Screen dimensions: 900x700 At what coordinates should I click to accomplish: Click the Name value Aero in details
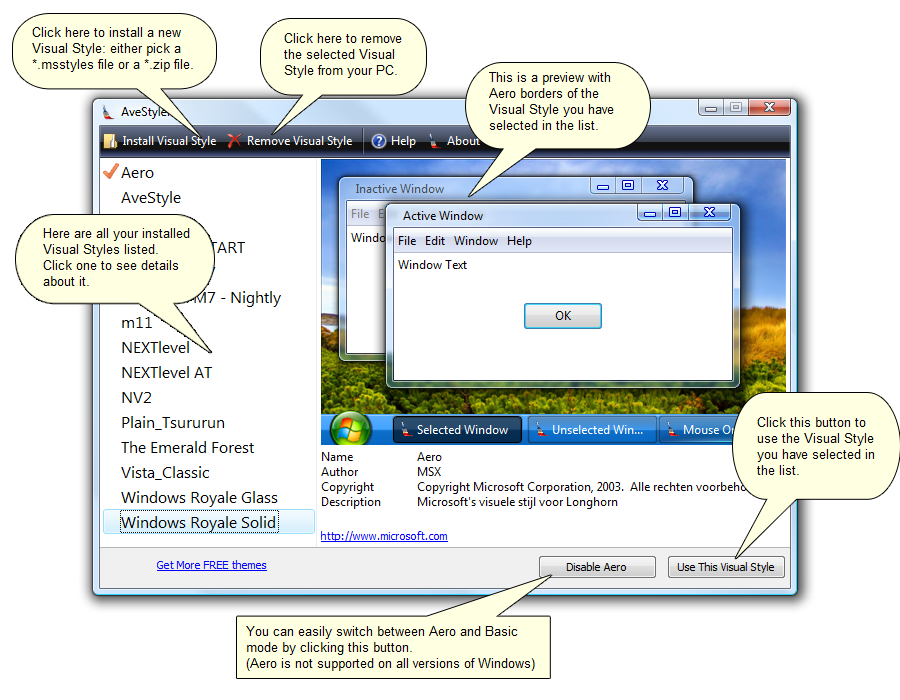coord(429,457)
